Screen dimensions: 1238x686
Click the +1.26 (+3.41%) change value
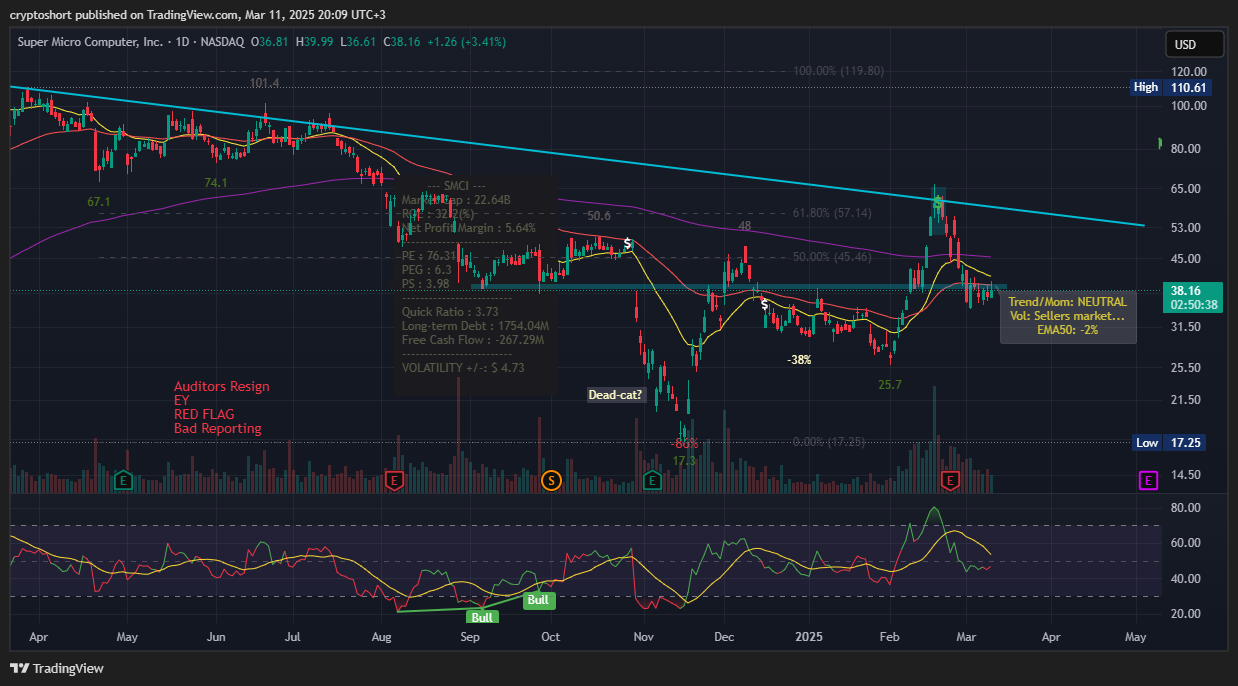(466, 42)
